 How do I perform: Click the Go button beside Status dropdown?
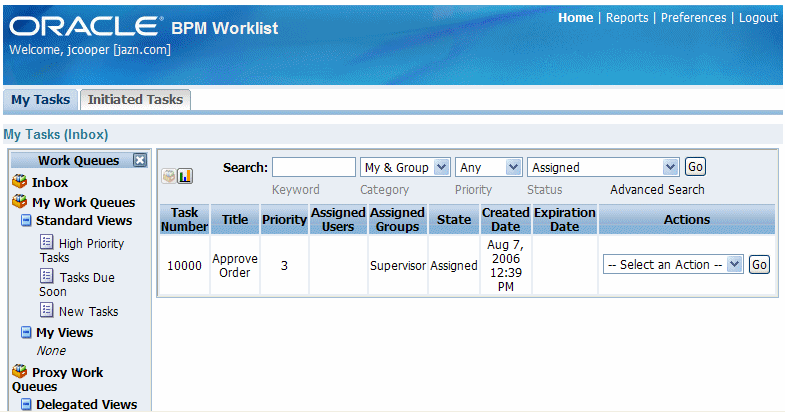695,167
